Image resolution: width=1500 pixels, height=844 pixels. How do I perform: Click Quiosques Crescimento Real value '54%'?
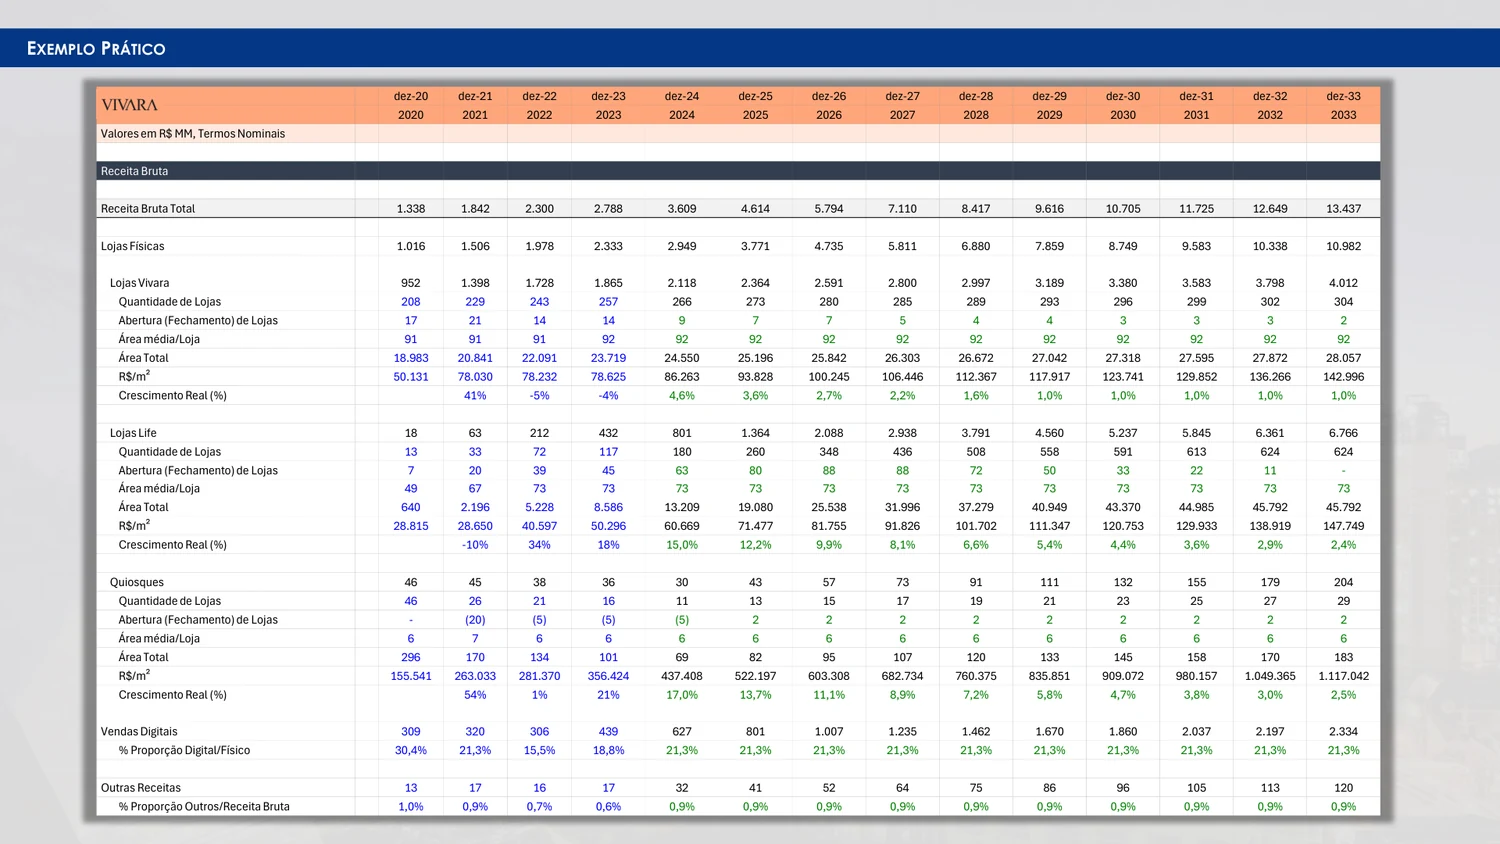pyautogui.click(x=475, y=695)
